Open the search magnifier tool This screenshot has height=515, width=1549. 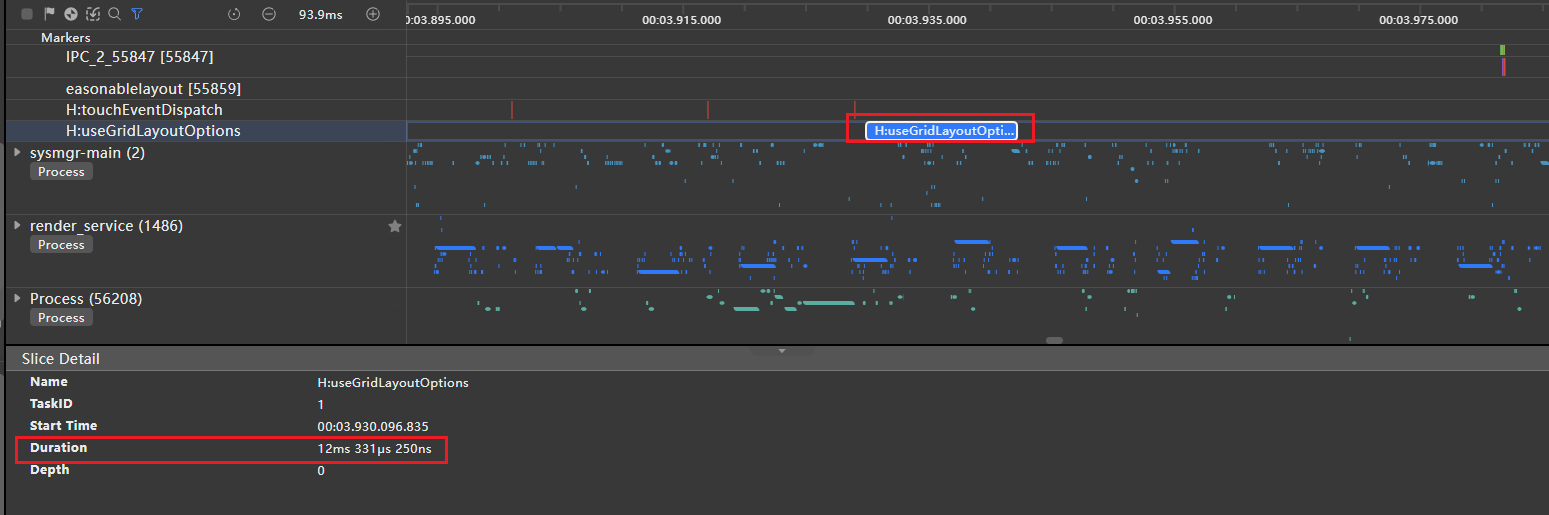pos(114,14)
